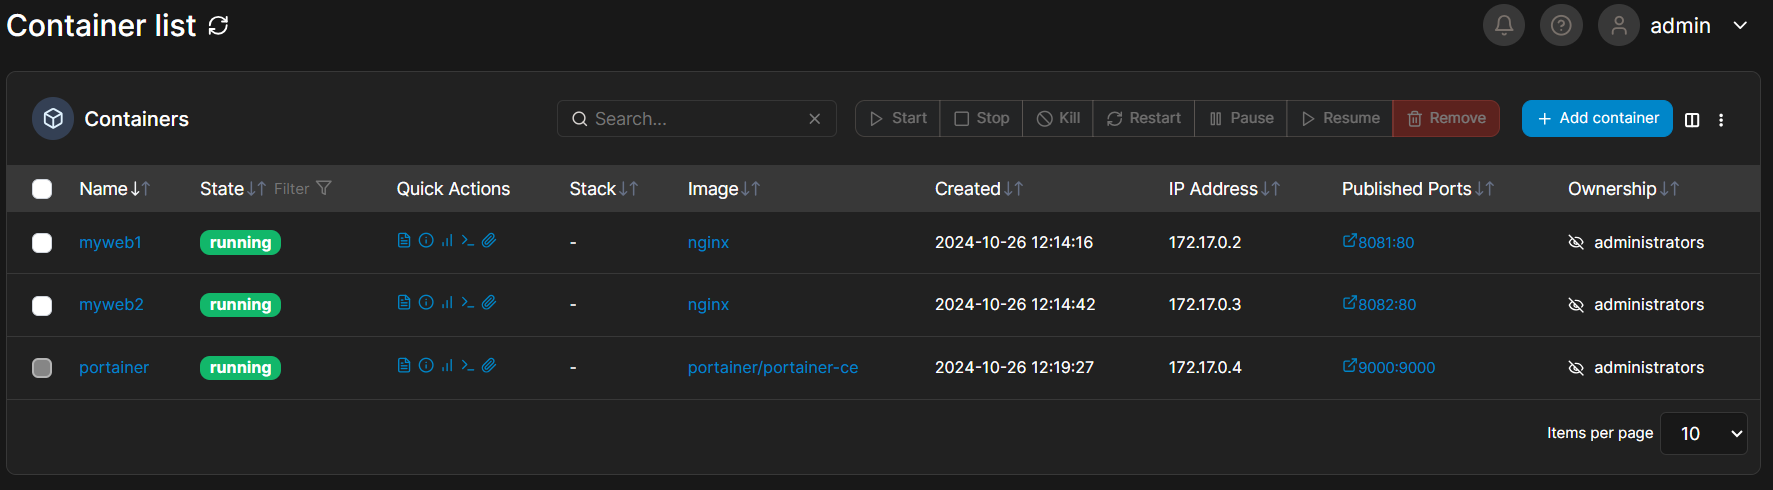The image size is (1773, 490).
Task: Click attach icon for myweb2
Action: [x=489, y=302]
